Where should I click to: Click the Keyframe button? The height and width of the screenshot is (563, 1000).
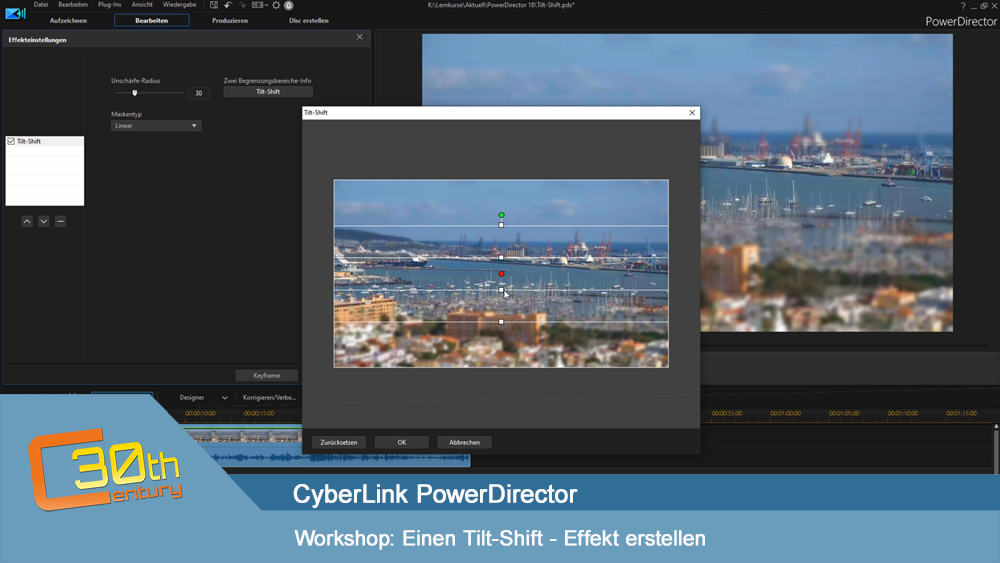click(x=267, y=376)
